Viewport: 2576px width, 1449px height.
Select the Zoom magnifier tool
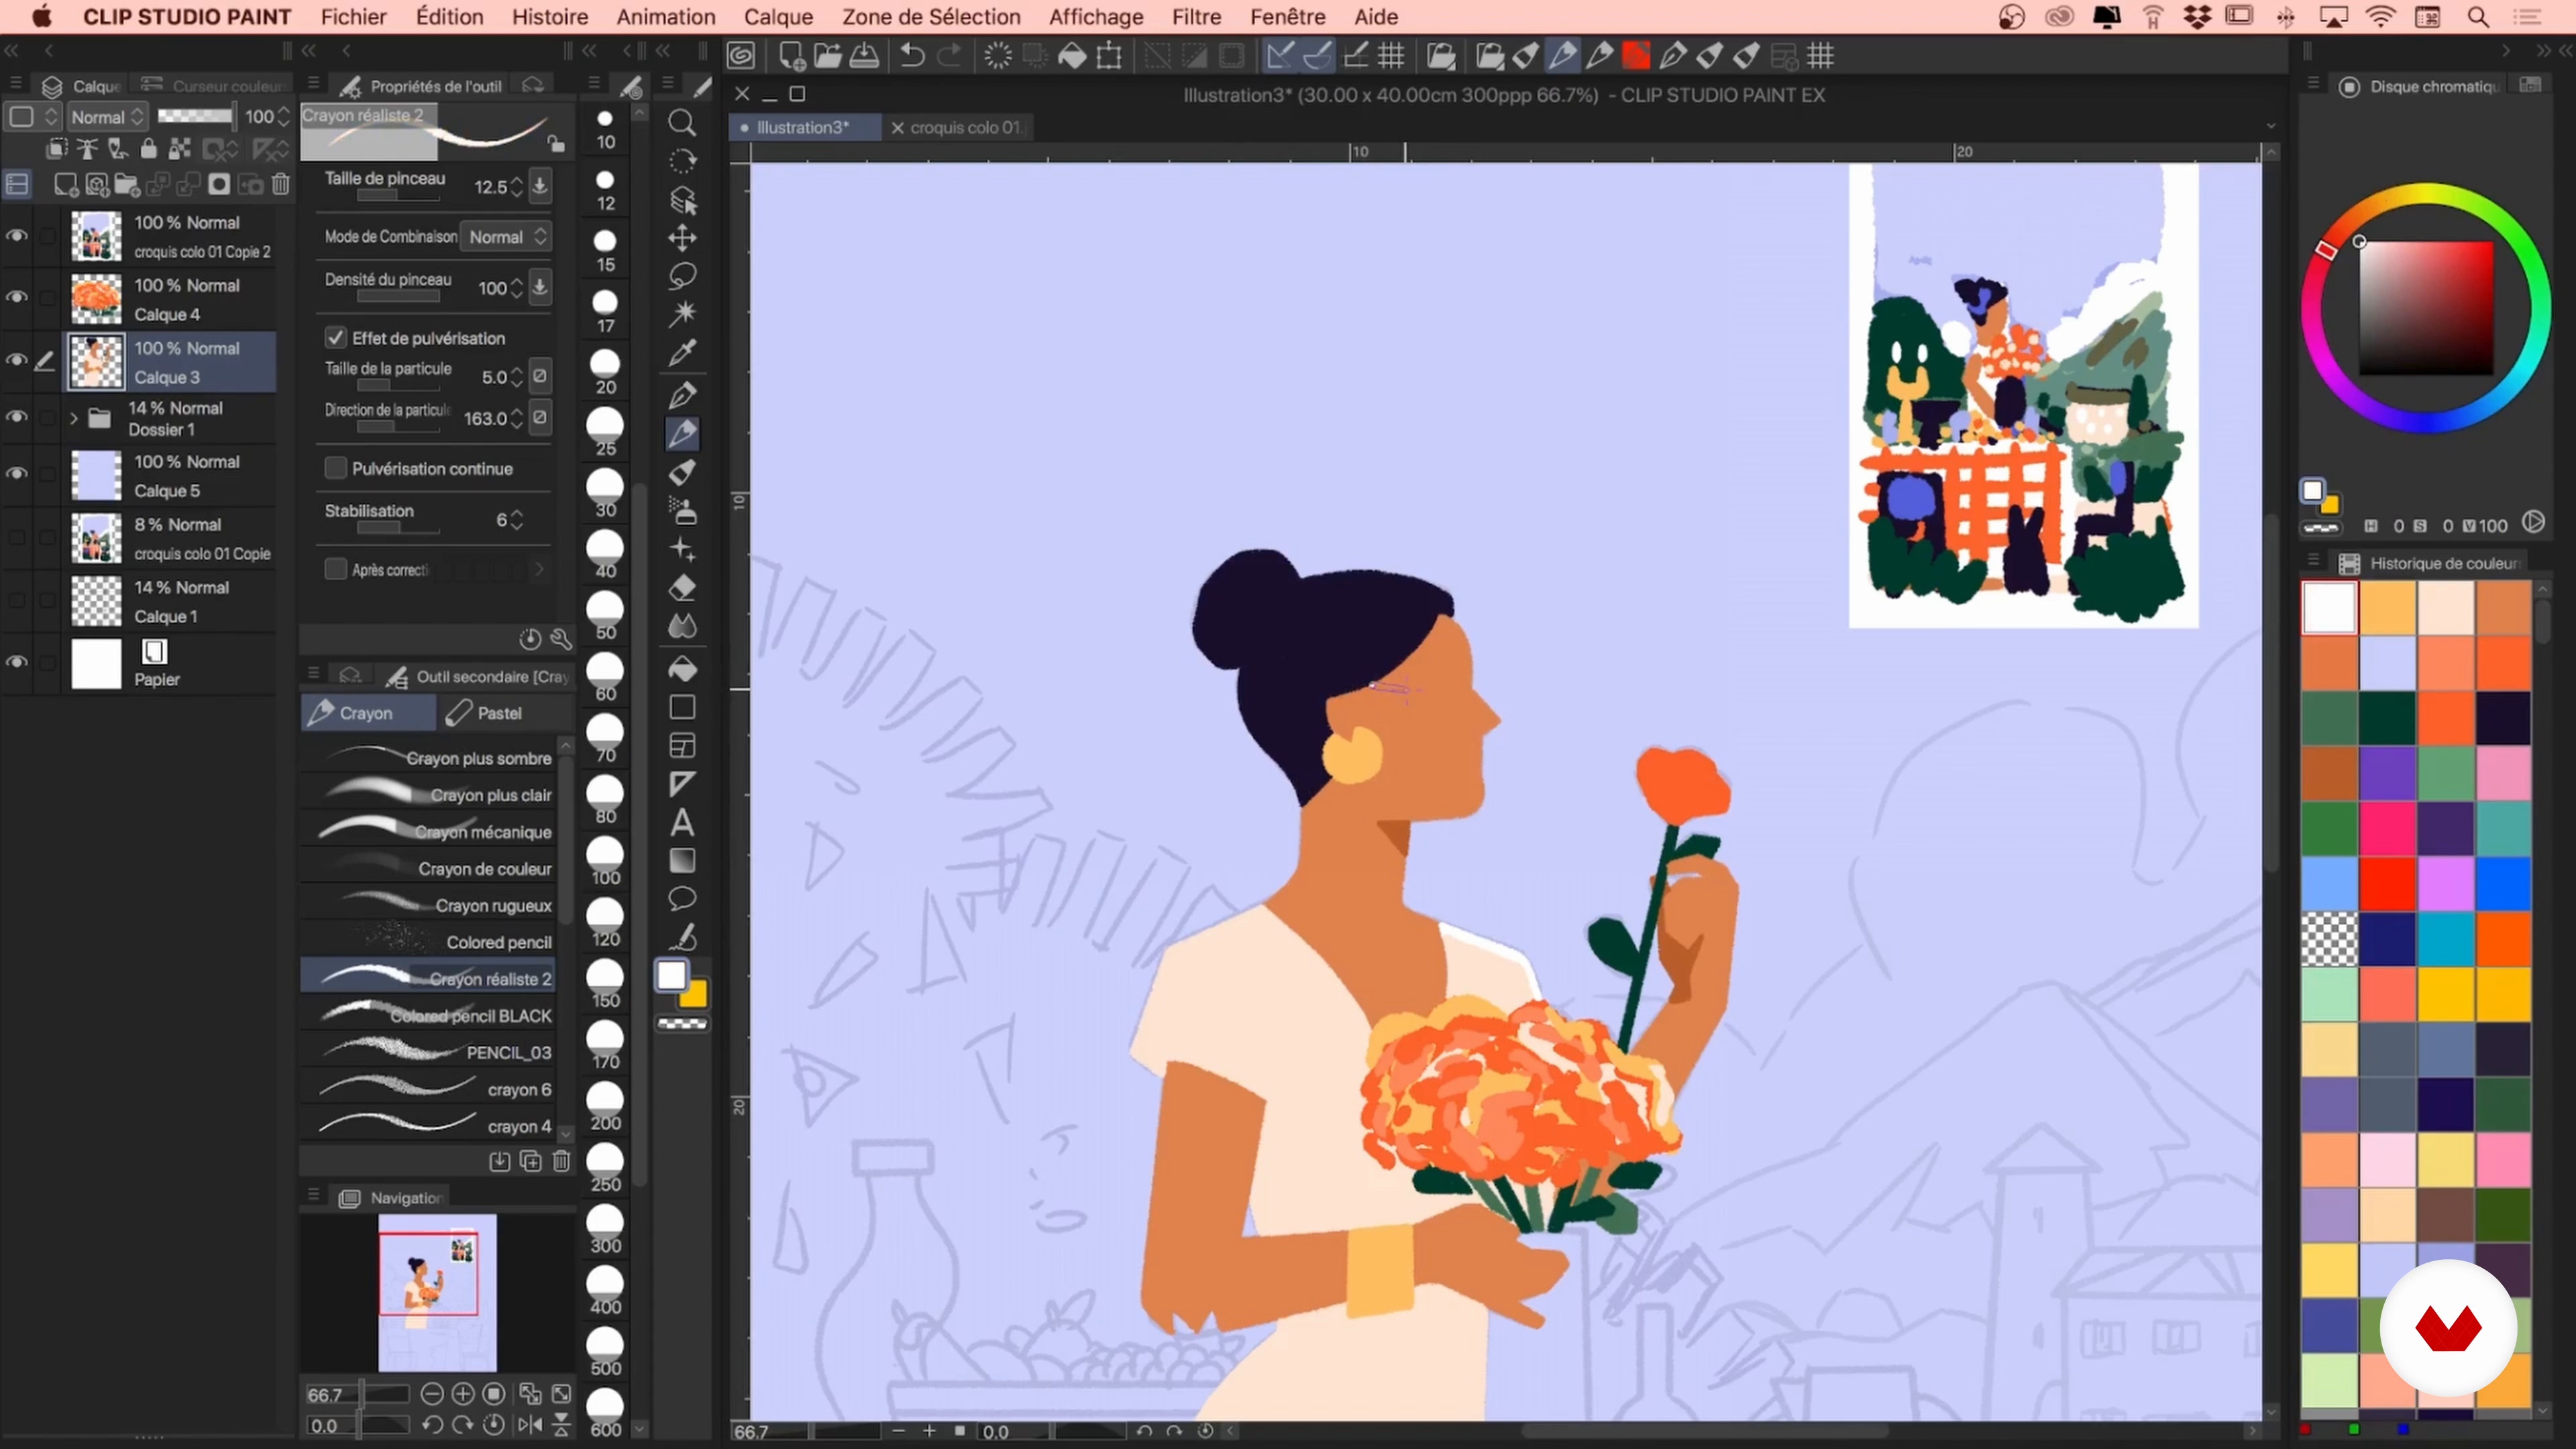[x=682, y=123]
